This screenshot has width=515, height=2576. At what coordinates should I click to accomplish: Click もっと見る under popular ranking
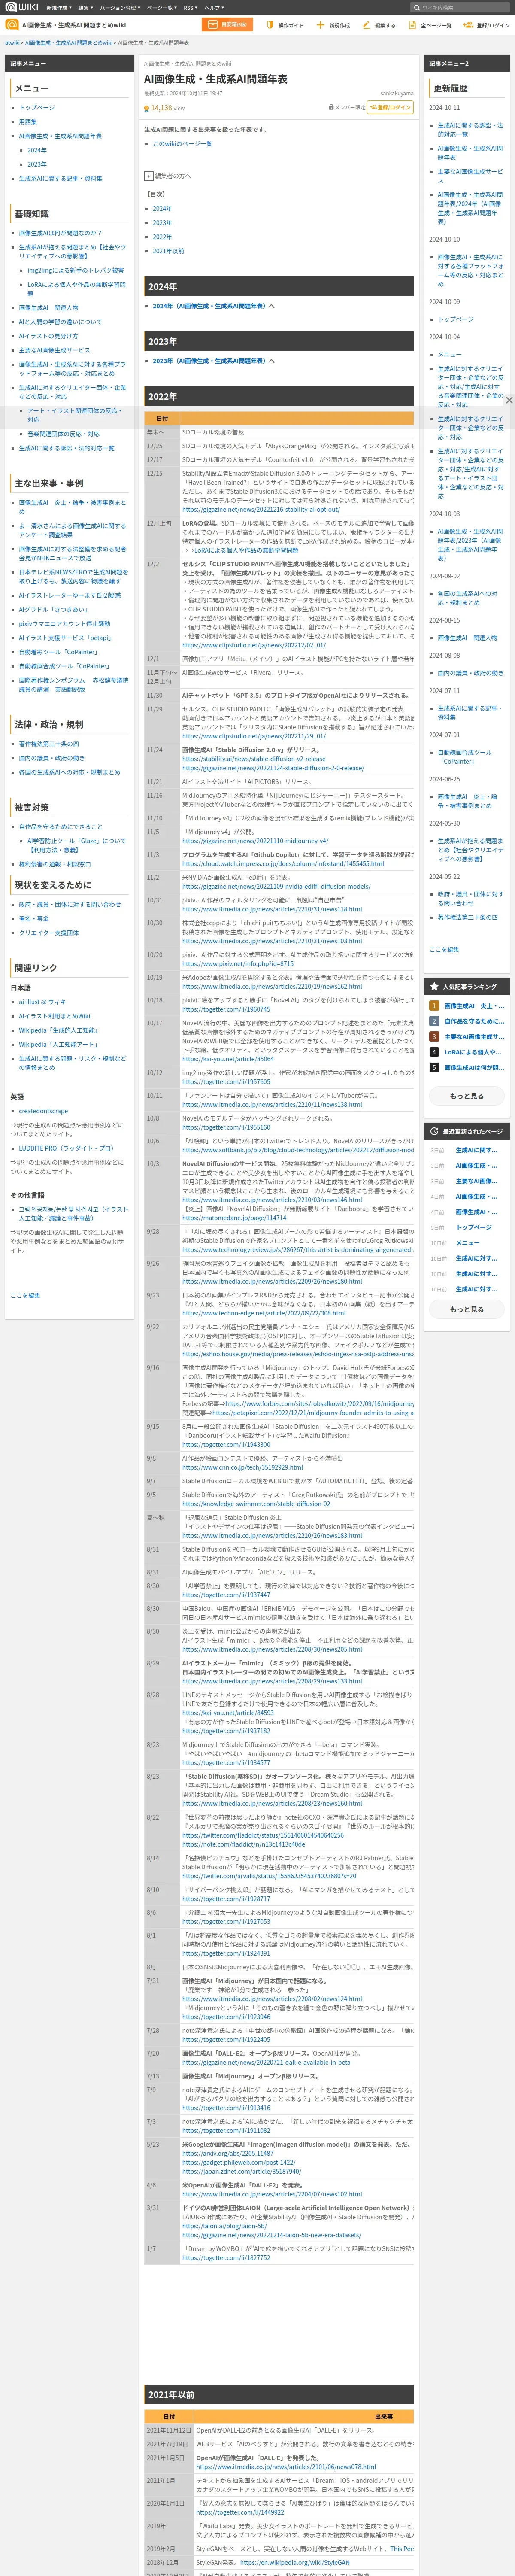[466, 1096]
